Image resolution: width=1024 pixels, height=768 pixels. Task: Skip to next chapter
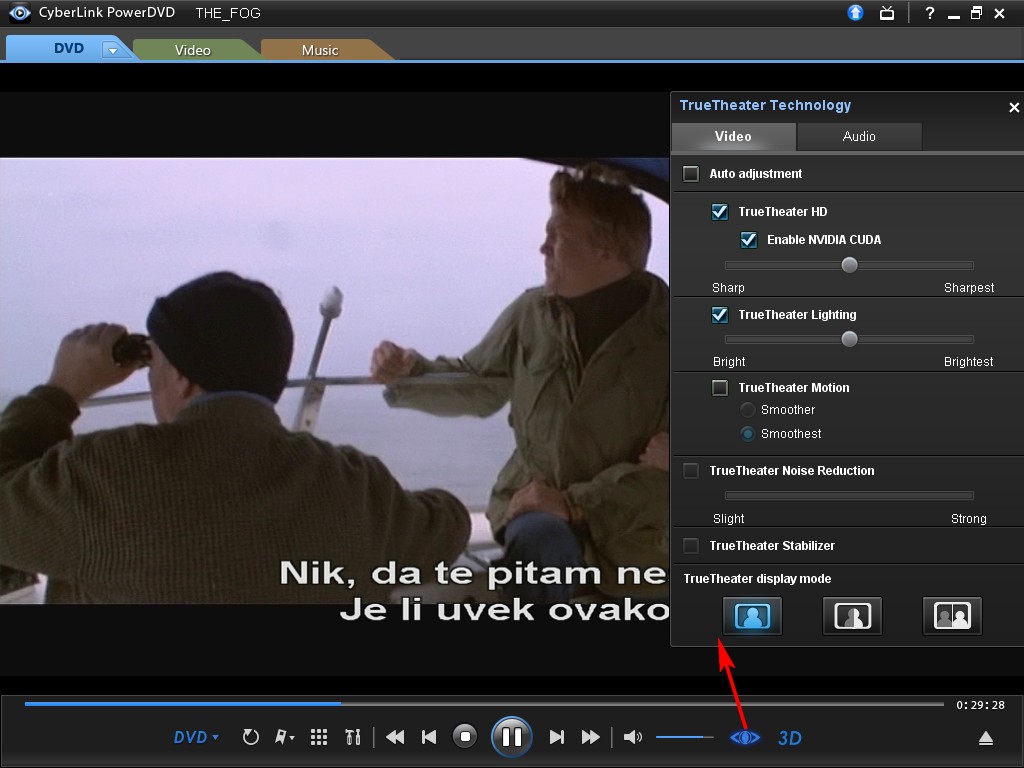click(556, 737)
